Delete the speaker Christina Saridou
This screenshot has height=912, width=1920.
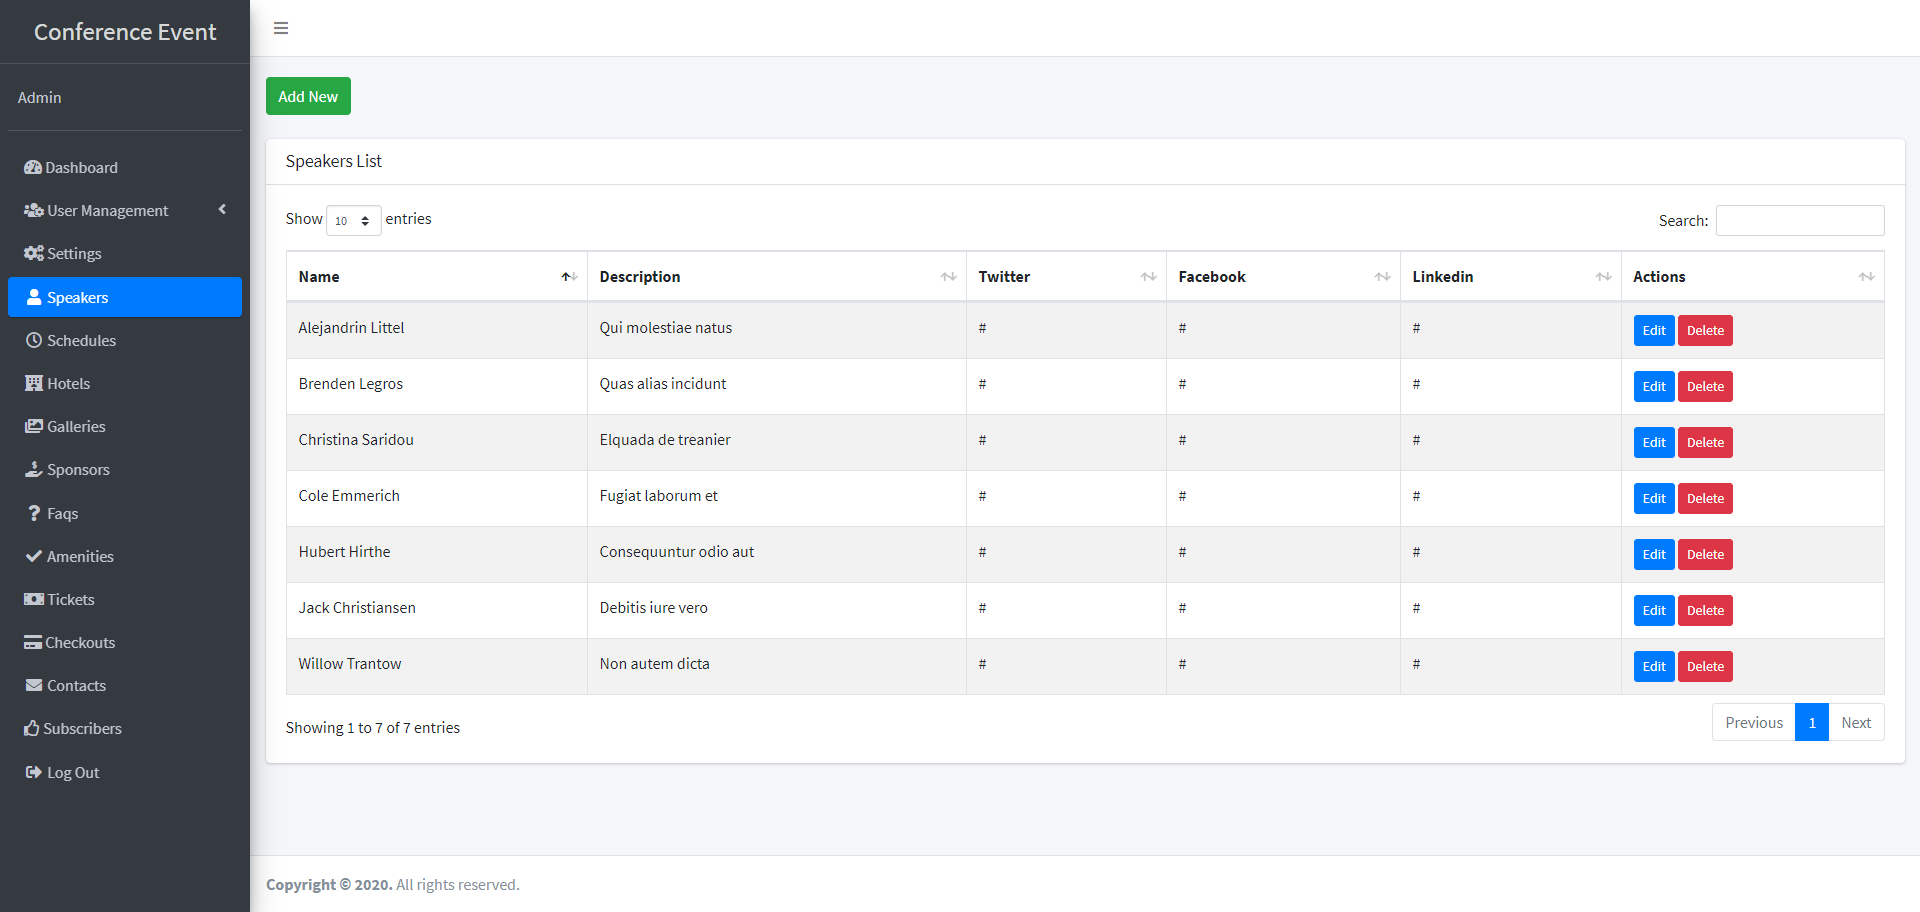pyautogui.click(x=1705, y=443)
